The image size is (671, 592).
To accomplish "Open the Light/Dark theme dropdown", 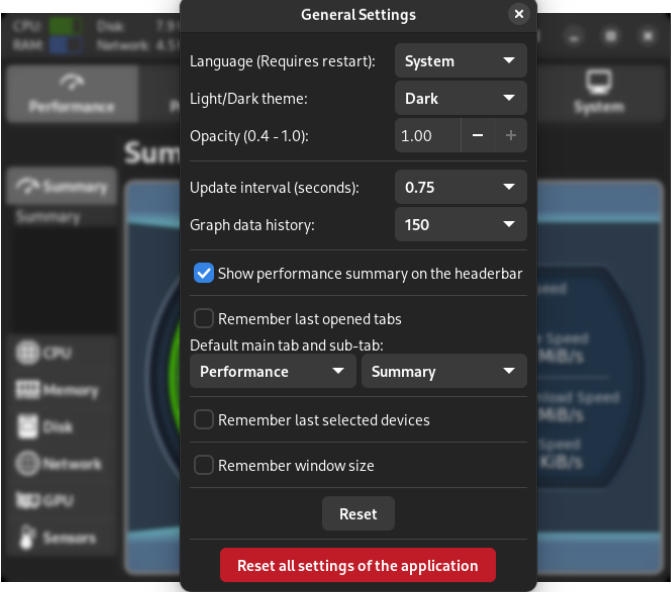I will tap(460, 98).
